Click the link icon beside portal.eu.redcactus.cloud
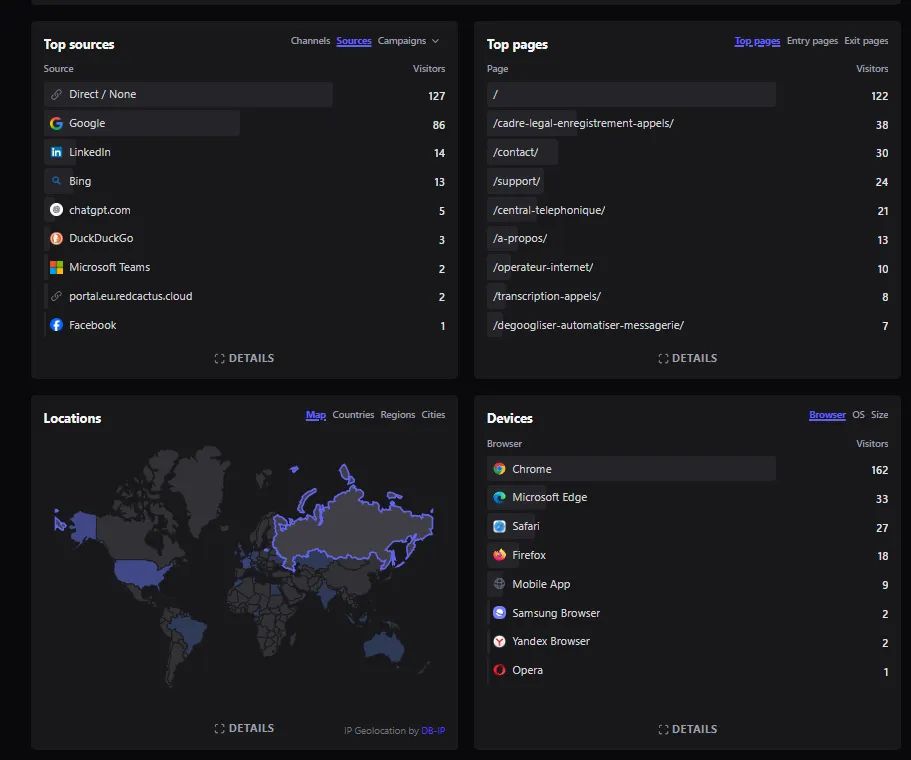The width and height of the screenshot is (911, 760). 56,296
